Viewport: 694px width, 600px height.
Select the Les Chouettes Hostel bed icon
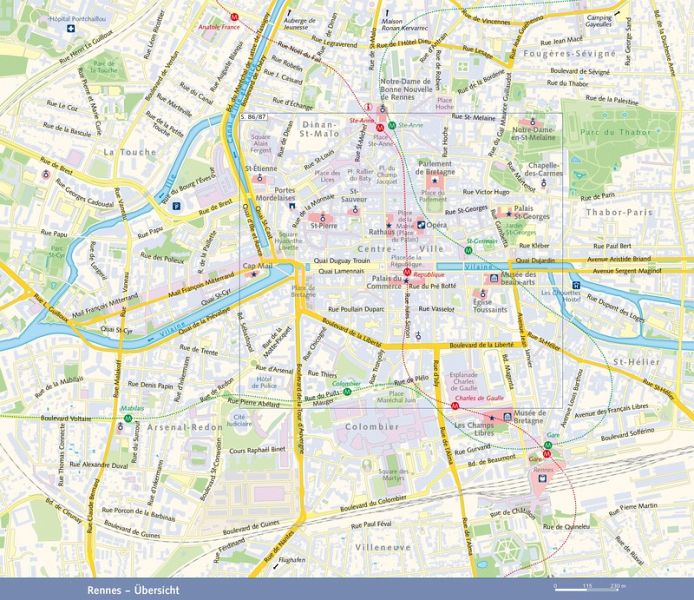click(575, 285)
